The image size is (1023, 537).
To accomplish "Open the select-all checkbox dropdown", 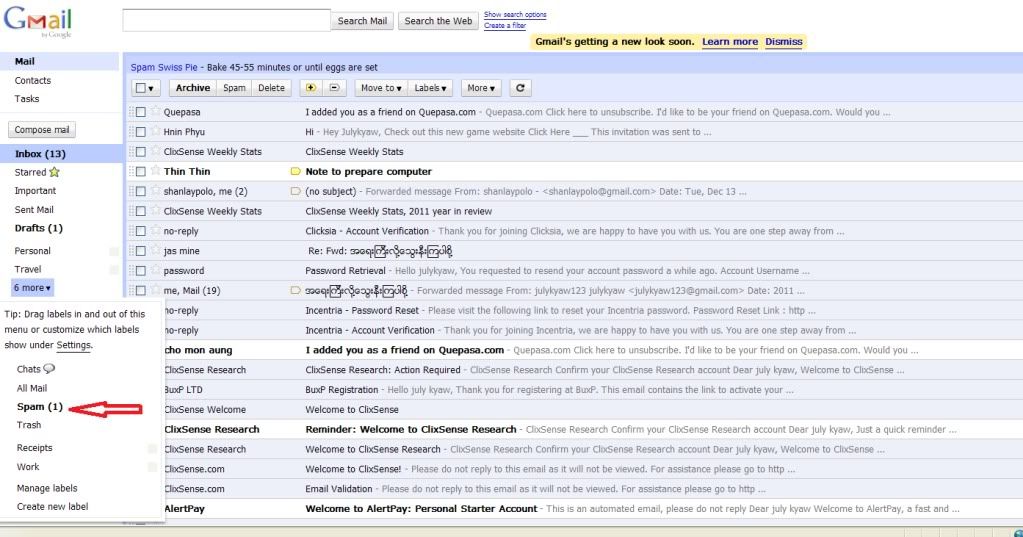I will click(x=145, y=88).
